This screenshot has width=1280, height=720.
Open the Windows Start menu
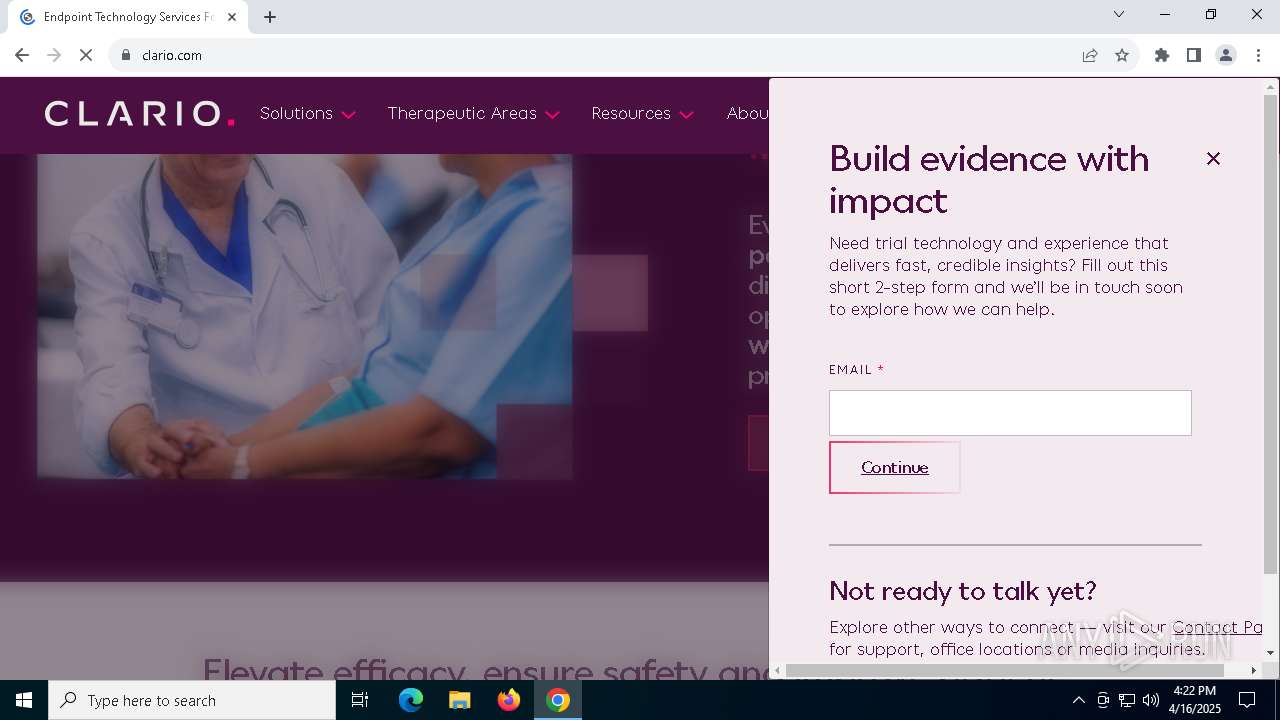click(x=24, y=700)
